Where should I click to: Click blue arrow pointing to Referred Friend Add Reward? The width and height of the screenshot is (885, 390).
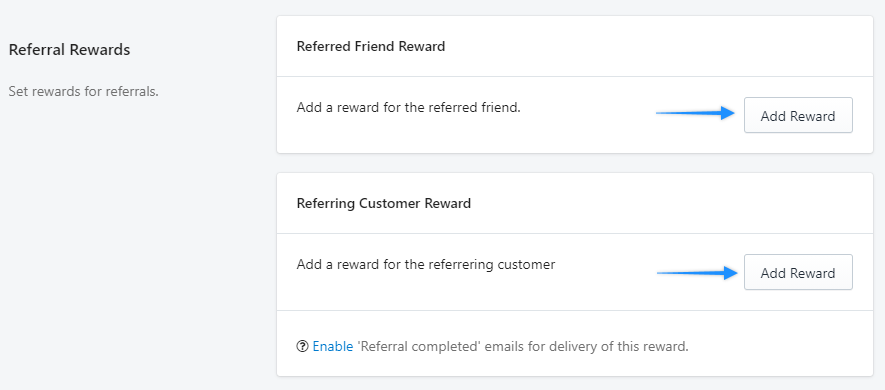tap(695, 113)
